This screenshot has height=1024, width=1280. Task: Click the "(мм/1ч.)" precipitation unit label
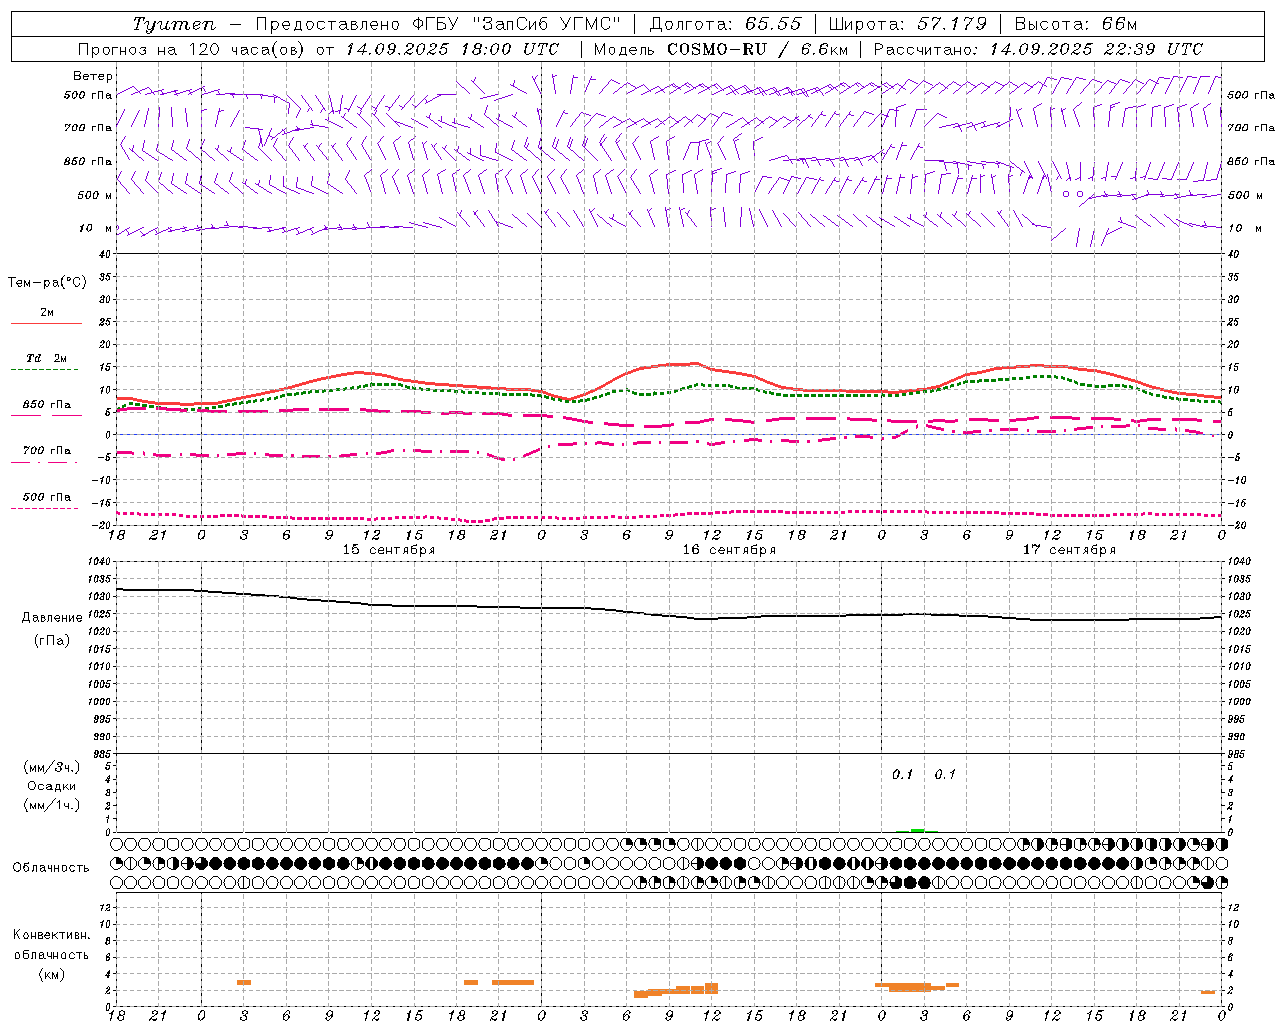coord(52,805)
